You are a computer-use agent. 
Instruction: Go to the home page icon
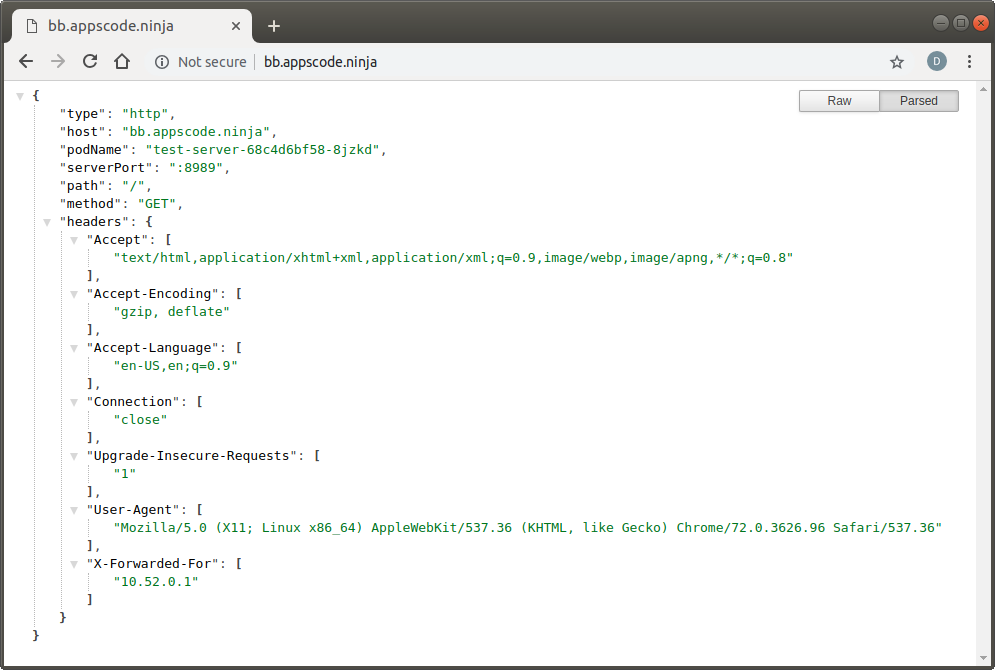122,62
